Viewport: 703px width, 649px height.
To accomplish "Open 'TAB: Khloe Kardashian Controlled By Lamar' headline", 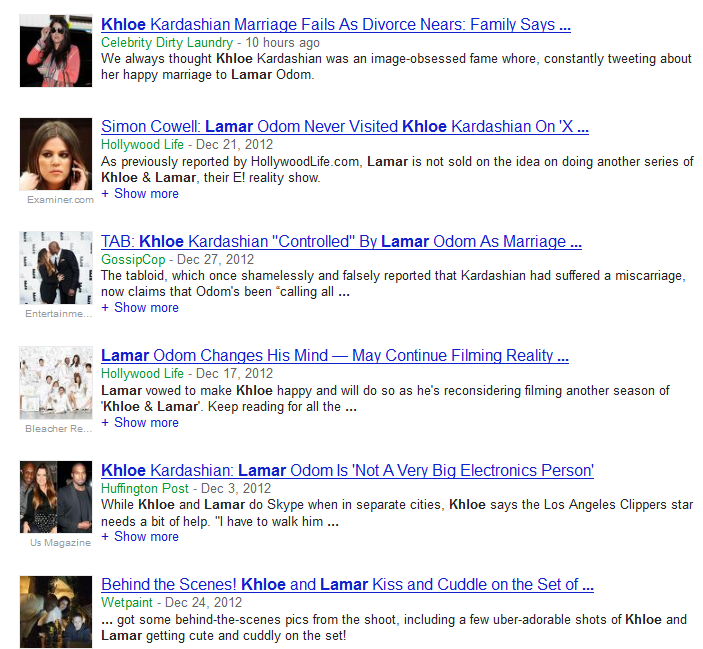I will [341, 241].
